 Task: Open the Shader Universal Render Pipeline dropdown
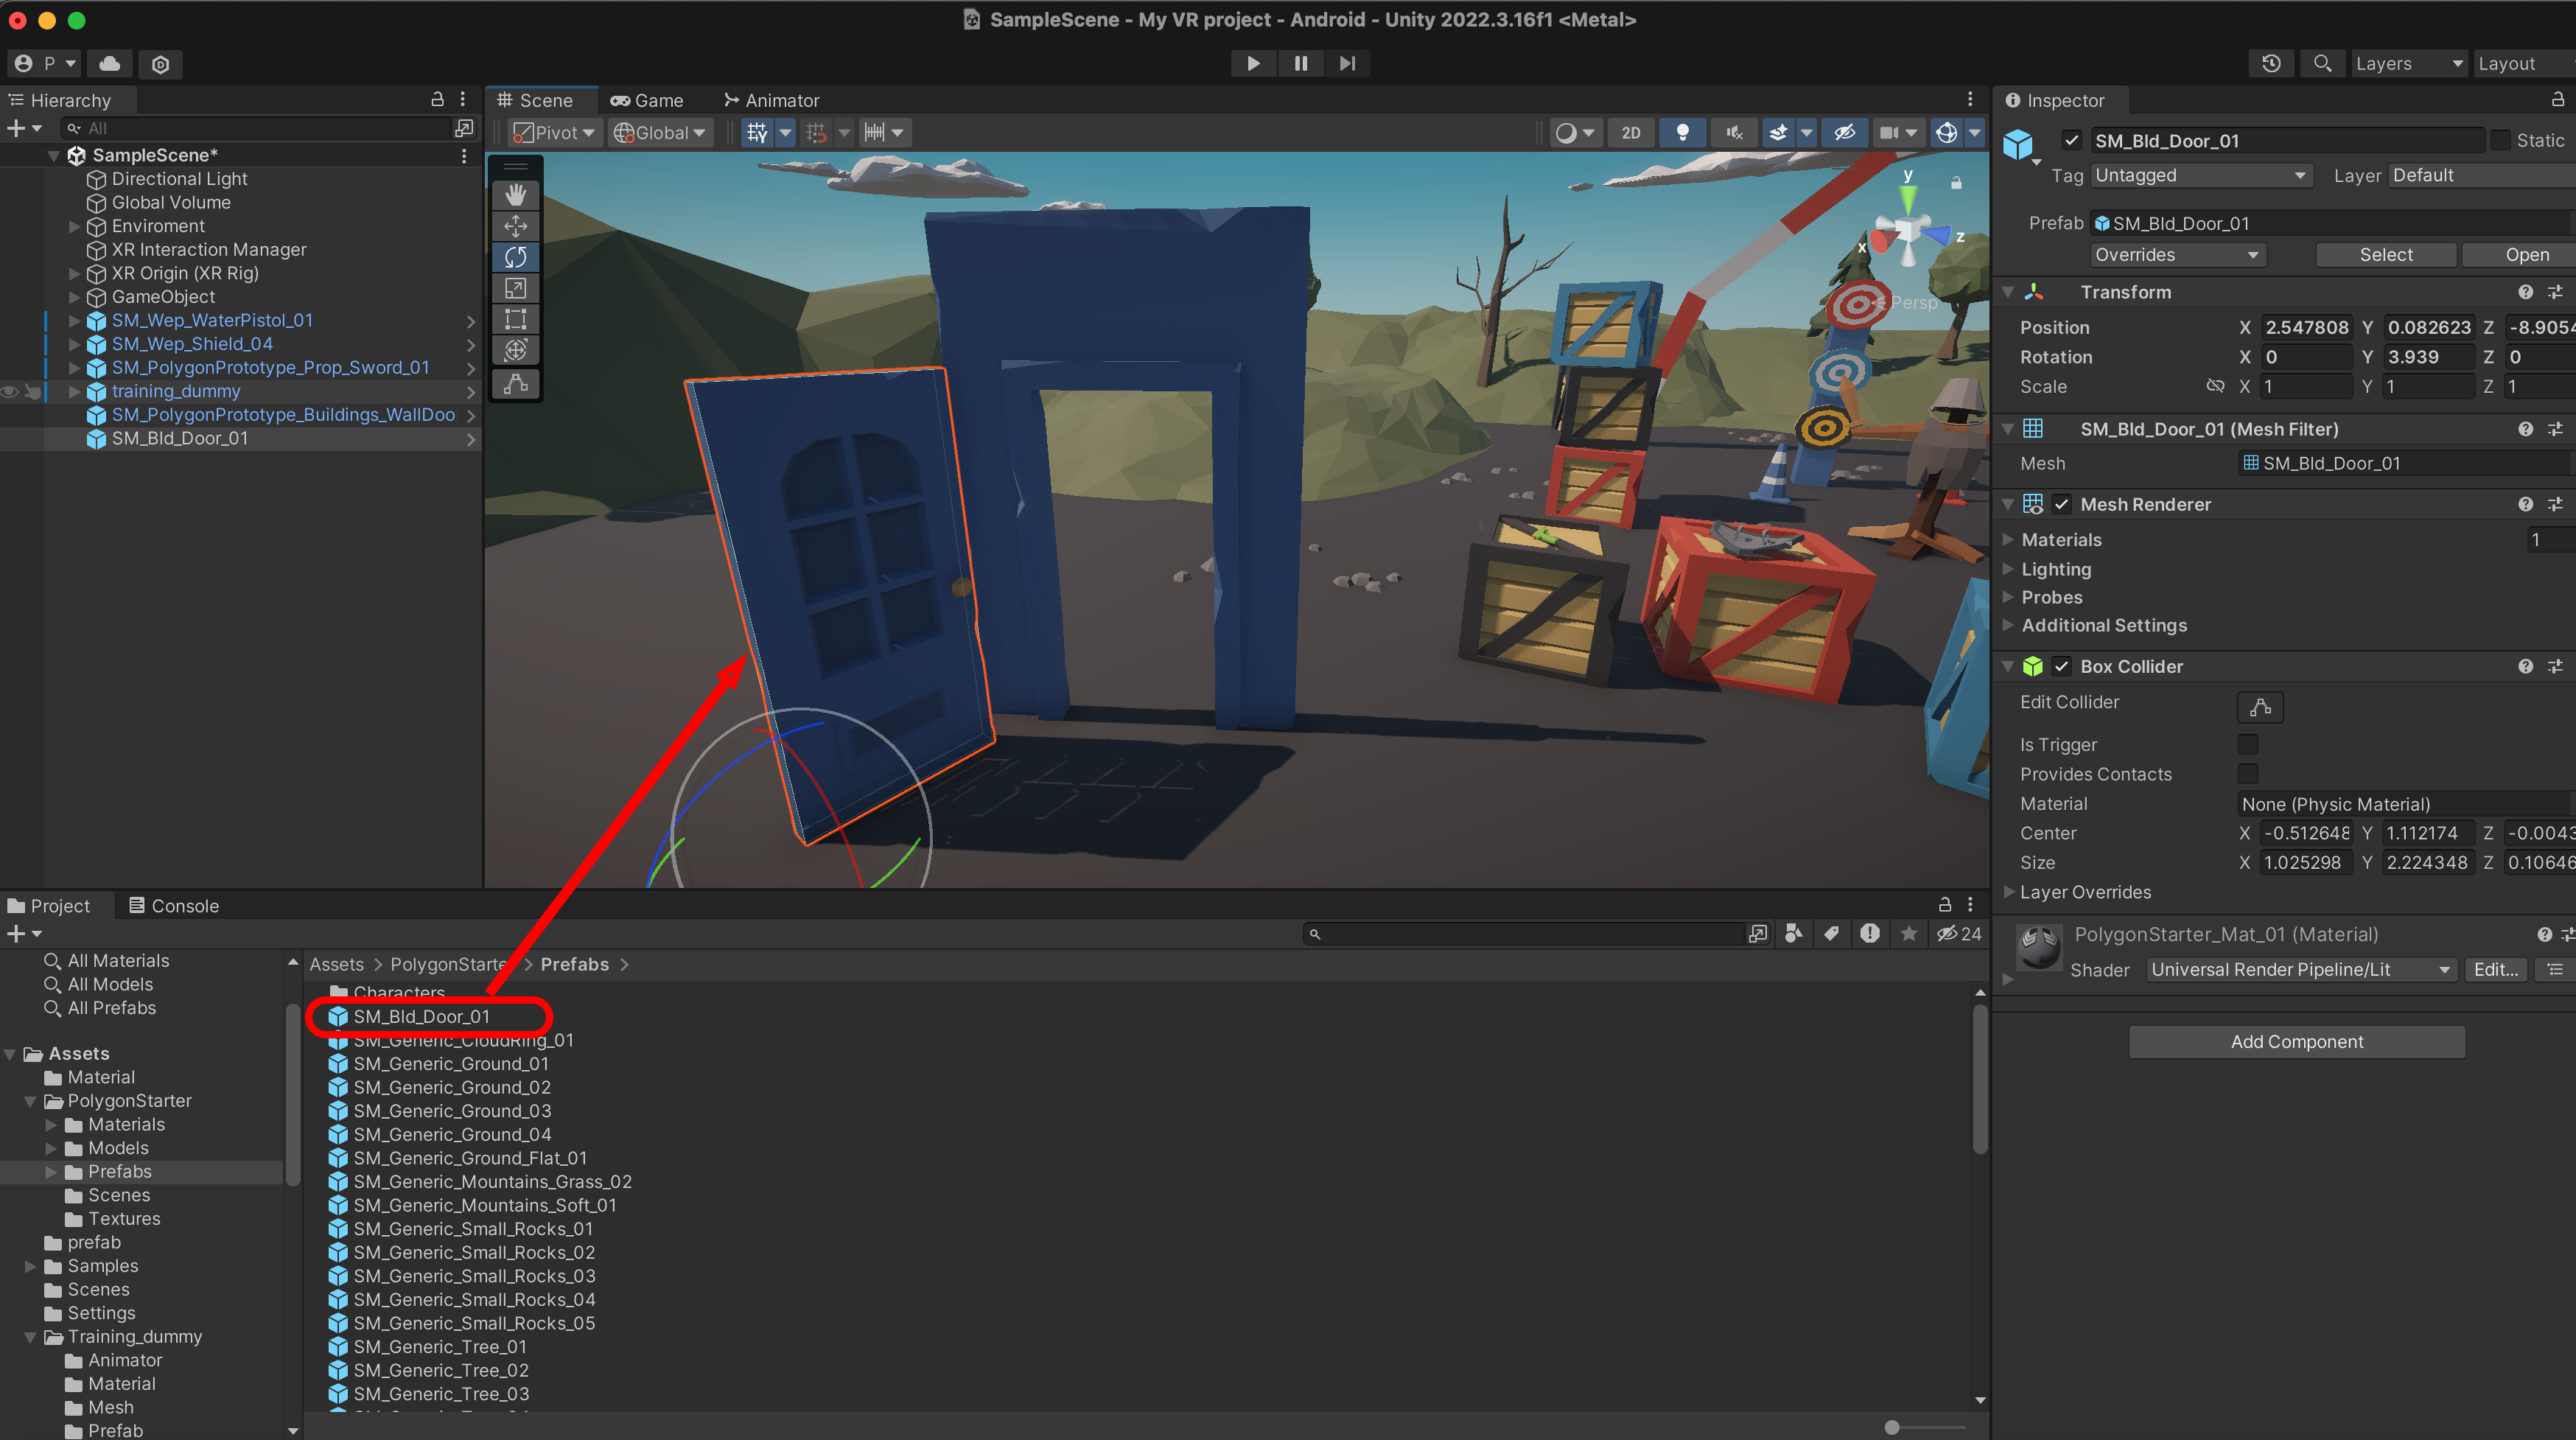tap(2300, 969)
